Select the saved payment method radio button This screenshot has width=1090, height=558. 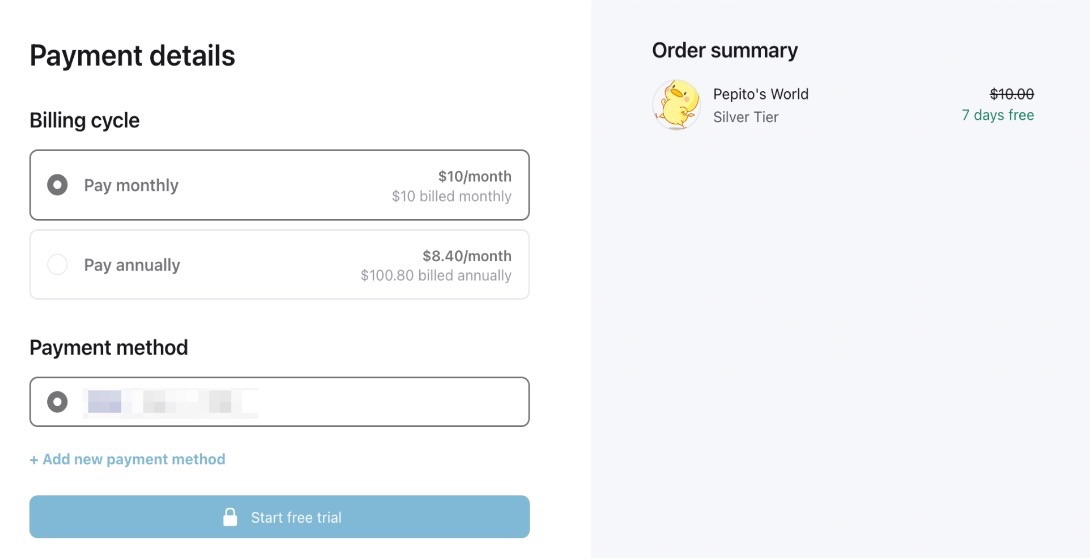point(58,402)
